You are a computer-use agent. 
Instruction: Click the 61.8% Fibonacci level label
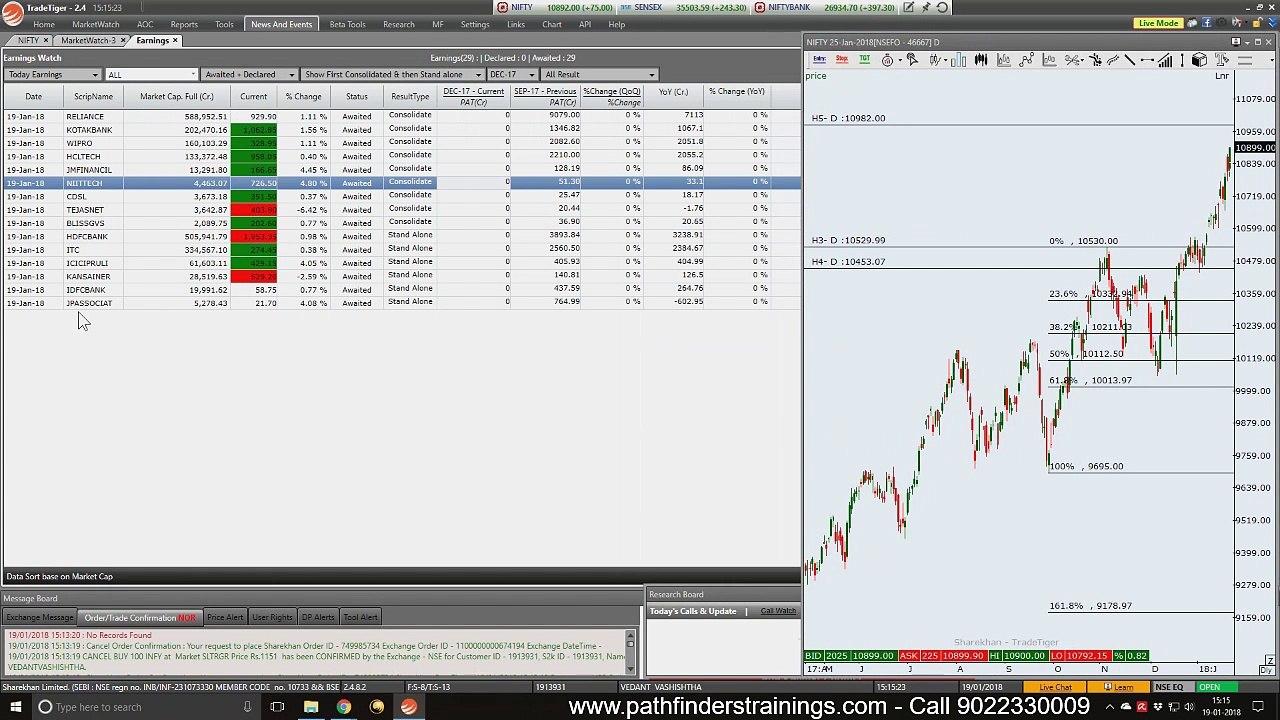(1091, 380)
